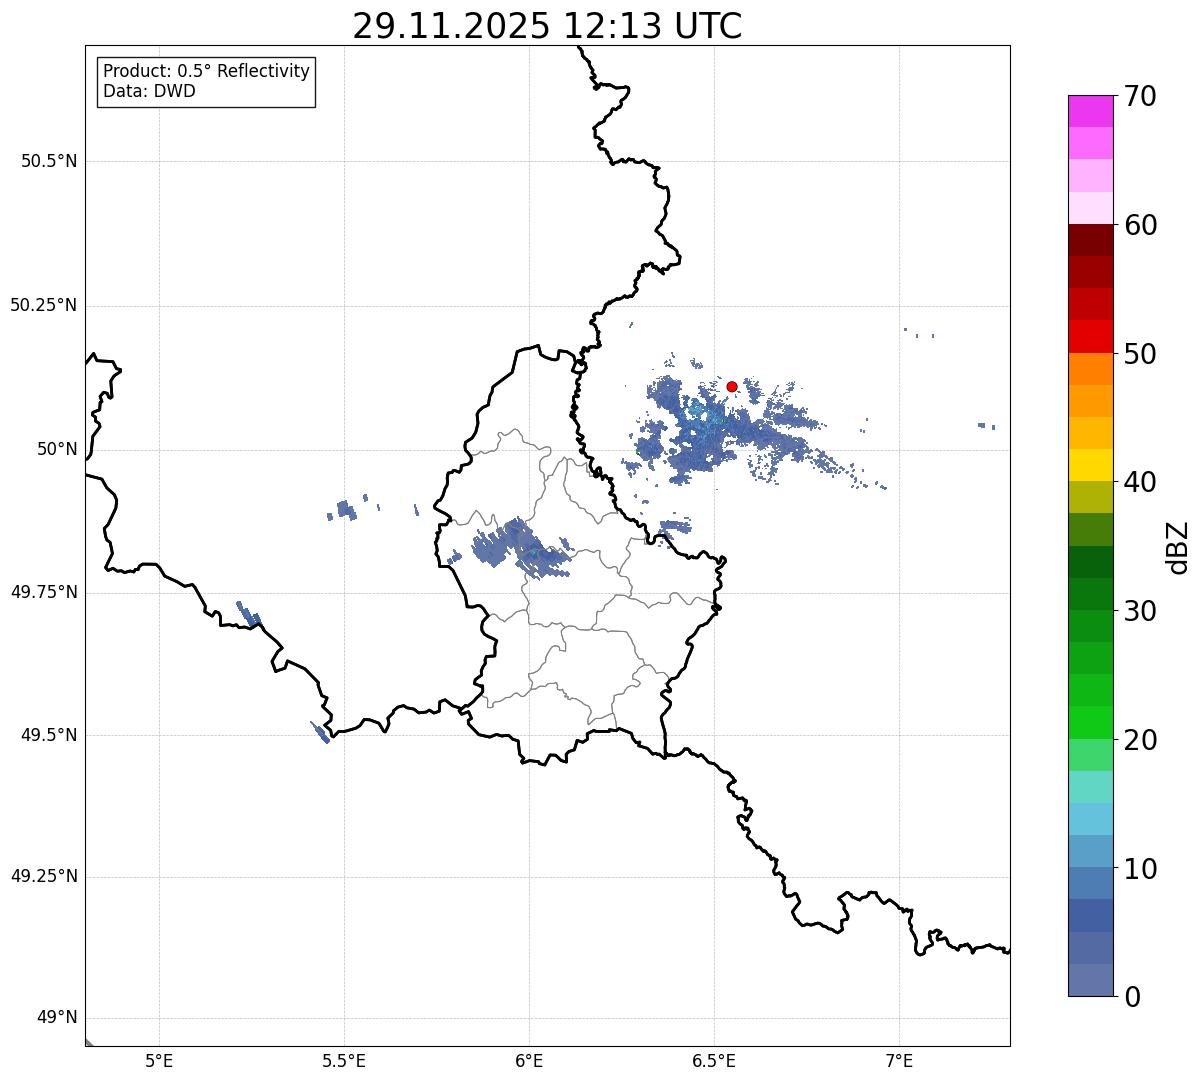Click the '49.5°N' latitude label

click(48, 735)
